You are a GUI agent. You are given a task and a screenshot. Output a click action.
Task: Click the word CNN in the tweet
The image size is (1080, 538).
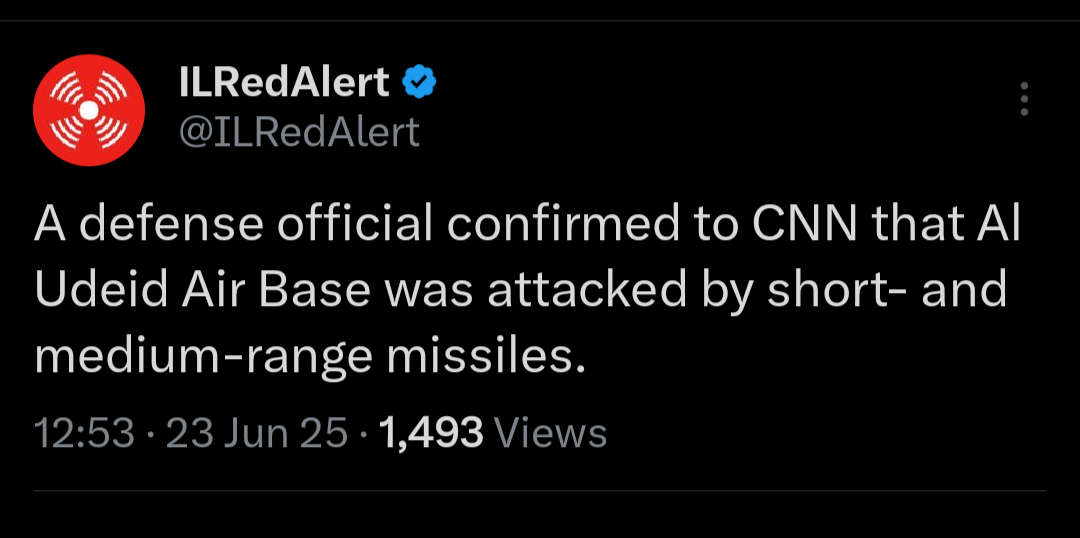coord(804,225)
